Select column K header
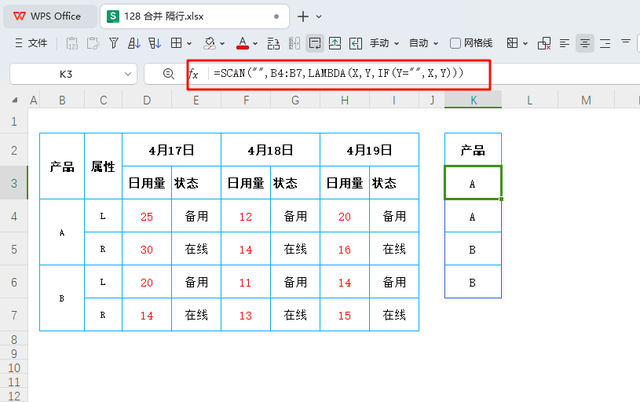This screenshot has height=402, width=640. (x=473, y=100)
